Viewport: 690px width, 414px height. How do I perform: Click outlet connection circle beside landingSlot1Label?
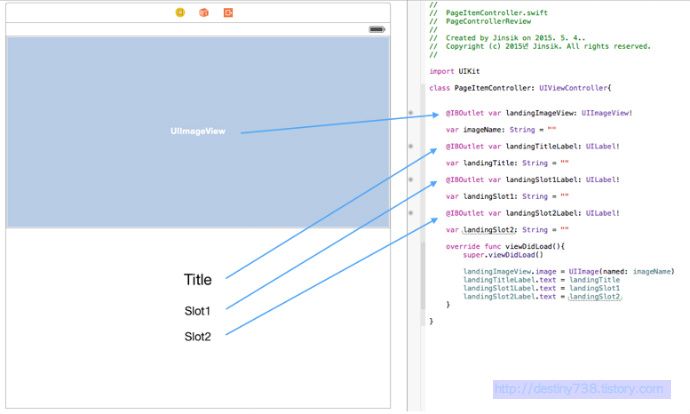tap(411, 180)
